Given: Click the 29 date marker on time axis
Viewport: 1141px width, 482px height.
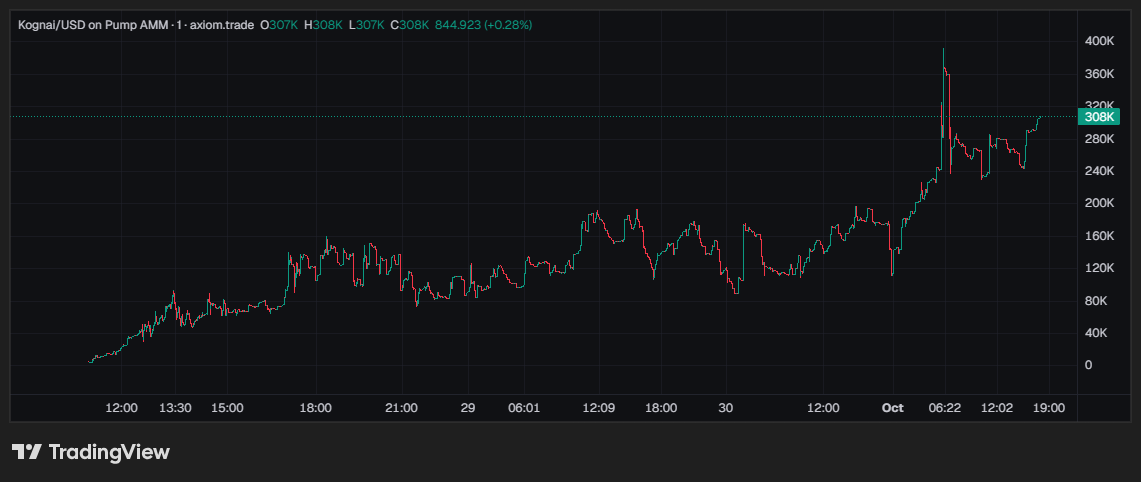Looking at the screenshot, I should (x=468, y=408).
